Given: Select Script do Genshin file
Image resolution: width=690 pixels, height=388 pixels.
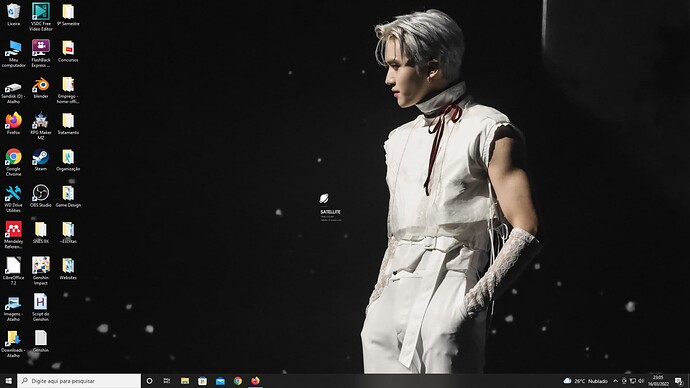Looking at the screenshot, I should tap(41, 307).
